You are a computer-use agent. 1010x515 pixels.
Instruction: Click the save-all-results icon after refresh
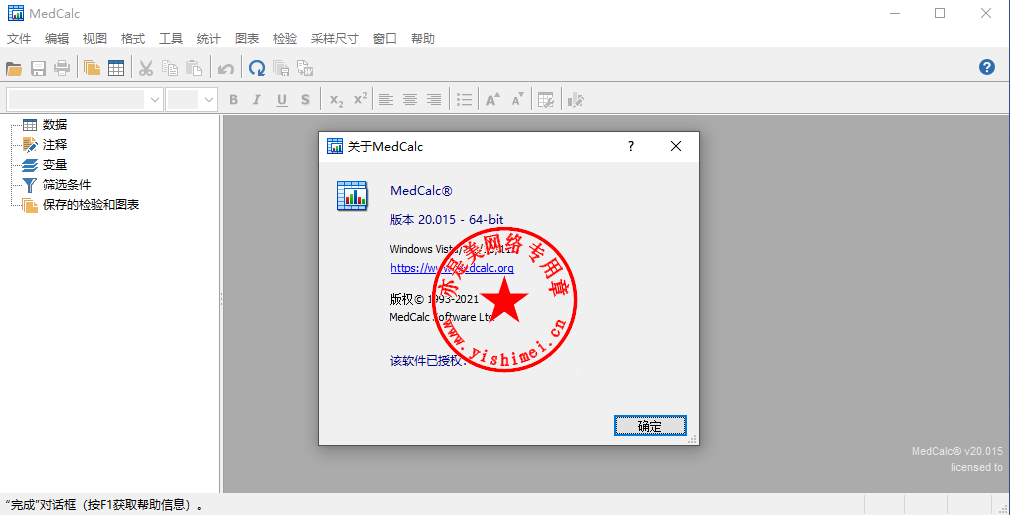coord(281,68)
